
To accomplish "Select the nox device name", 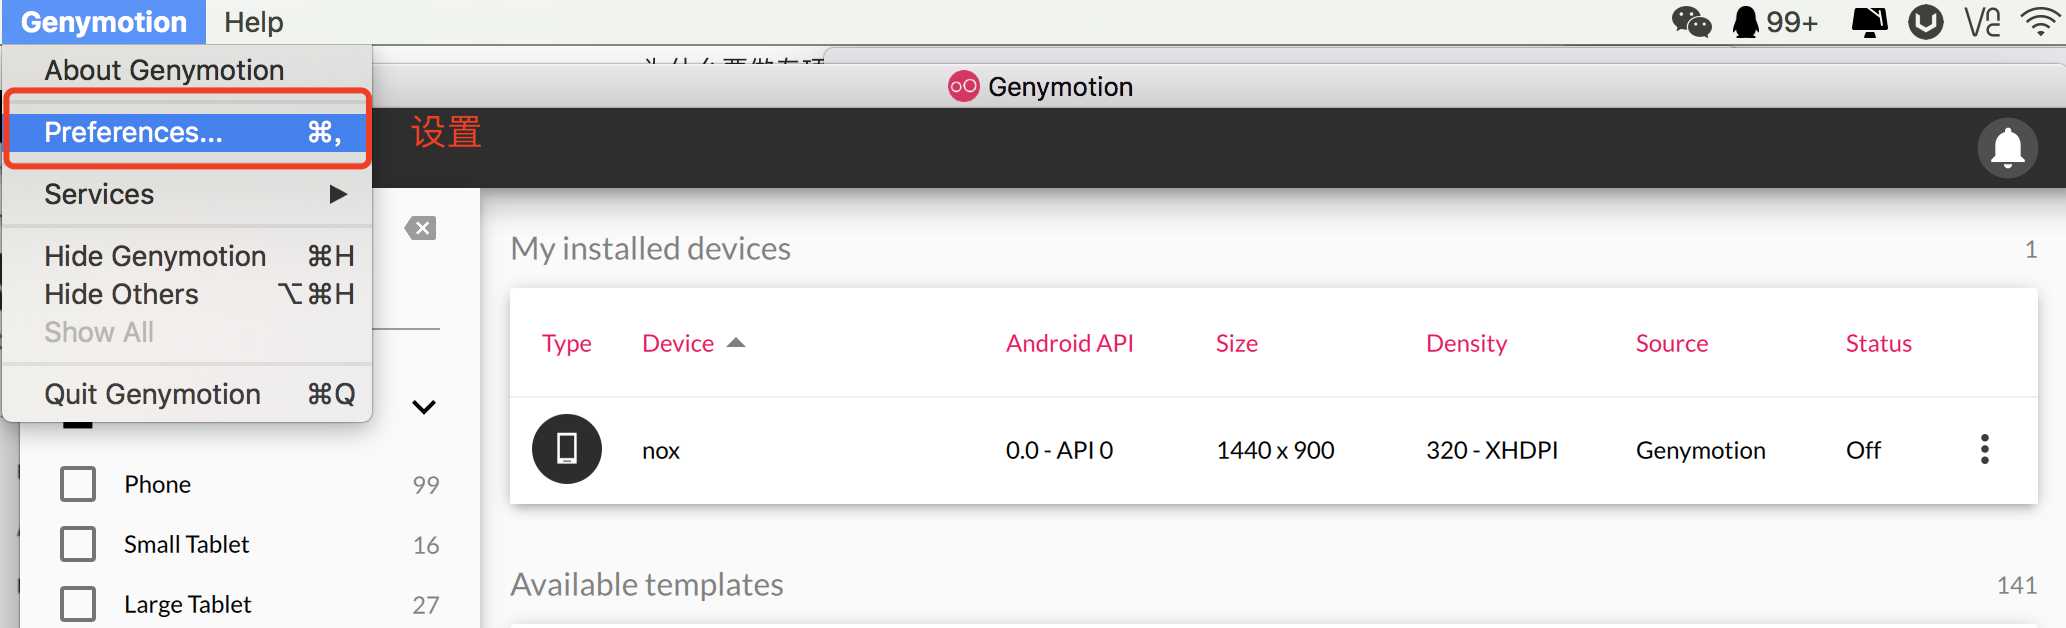I will tap(660, 450).
